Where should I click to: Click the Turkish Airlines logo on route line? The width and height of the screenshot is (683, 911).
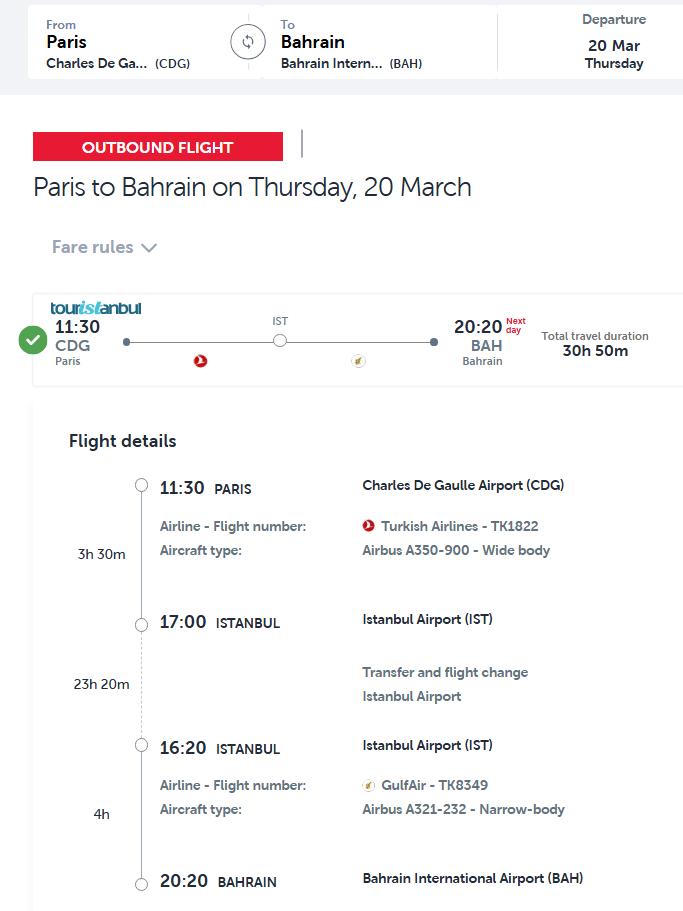point(200,361)
